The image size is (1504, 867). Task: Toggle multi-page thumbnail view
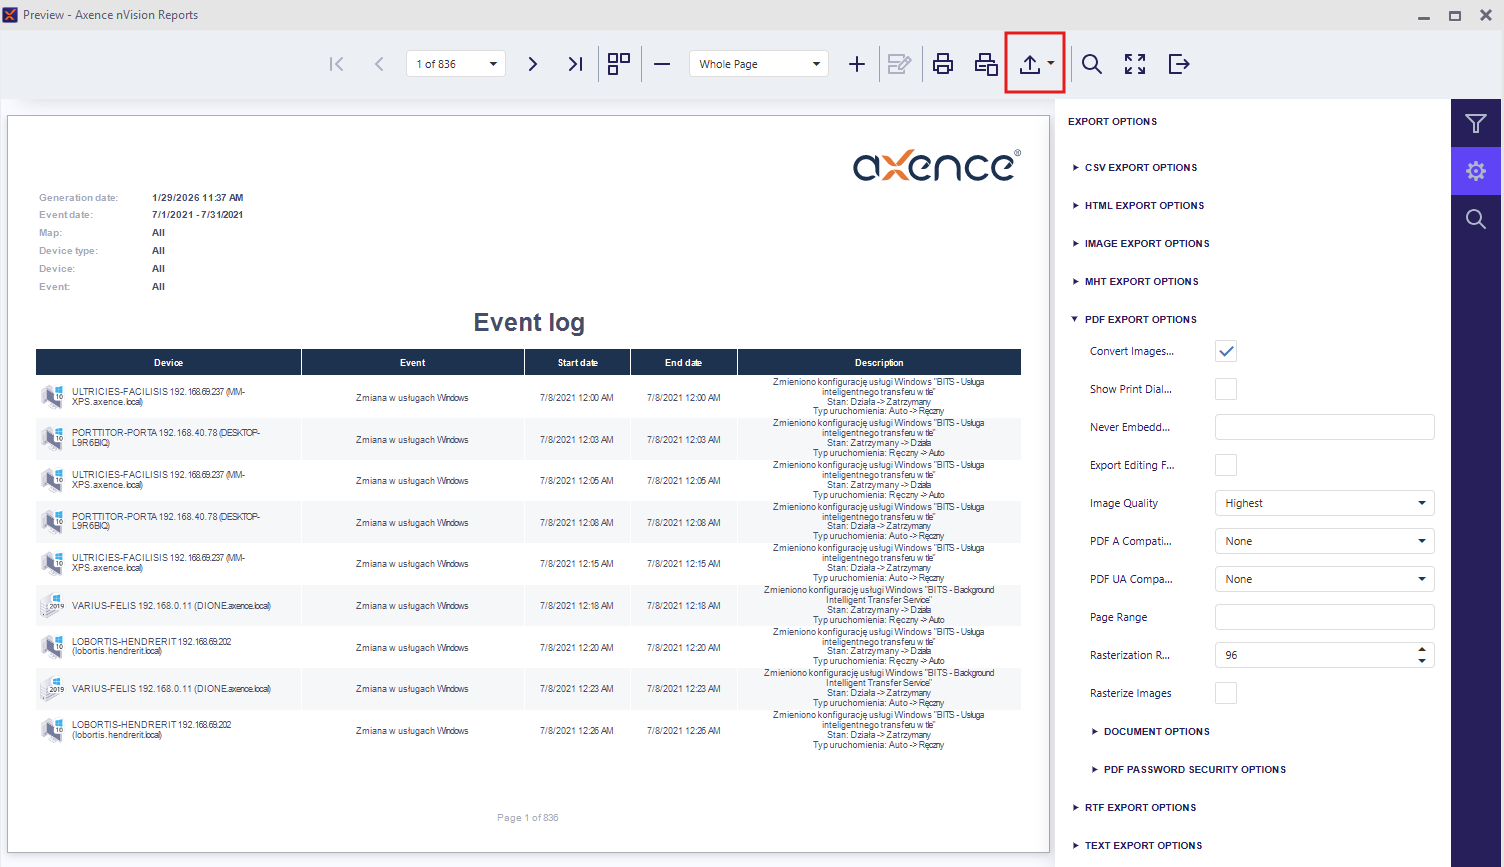pos(619,64)
